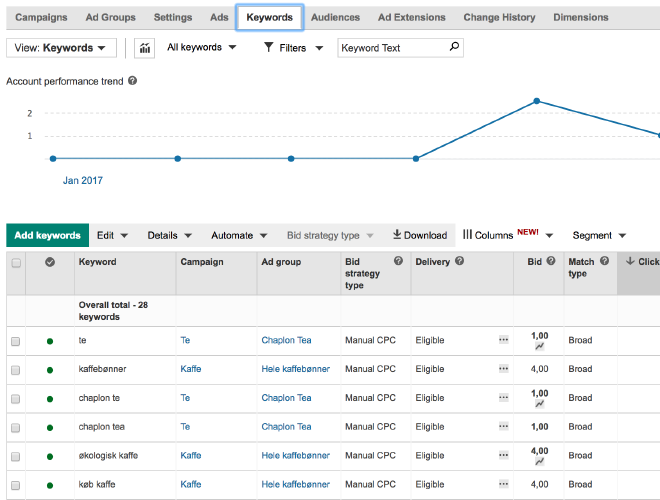The width and height of the screenshot is (660, 500).
Task: Click the chart toggle icon beside View
Action: [144, 48]
